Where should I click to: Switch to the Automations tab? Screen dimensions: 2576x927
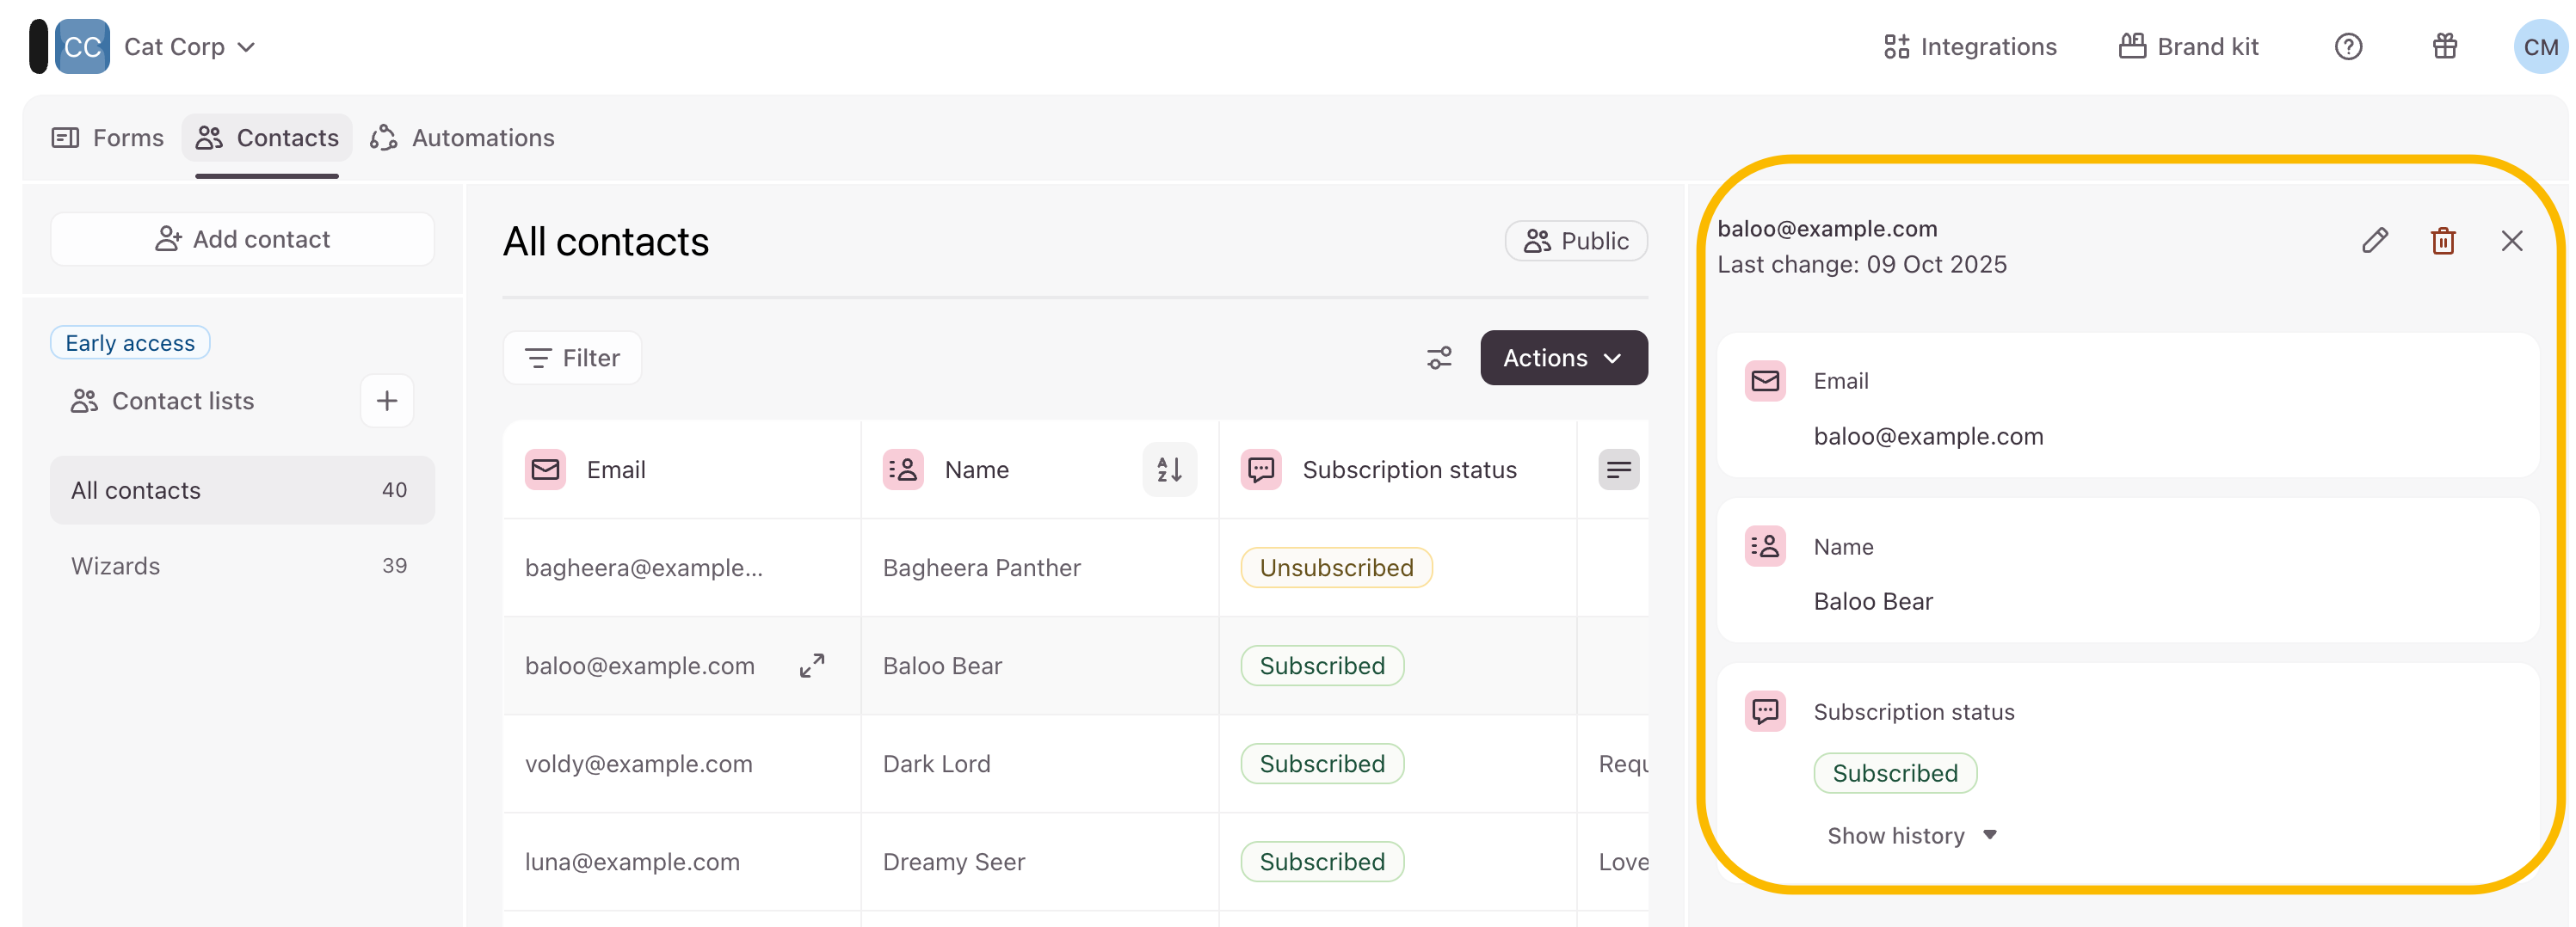coord(463,138)
